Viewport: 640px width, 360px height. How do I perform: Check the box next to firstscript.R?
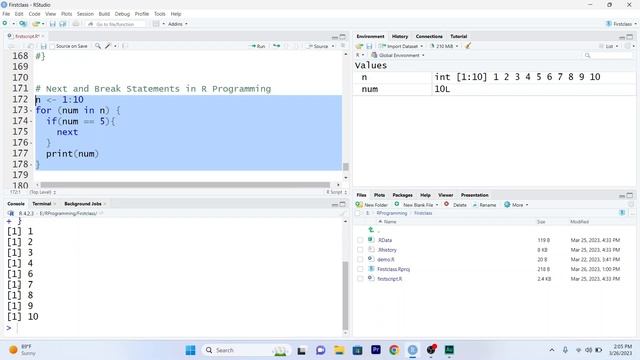click(x=360, y=279)
